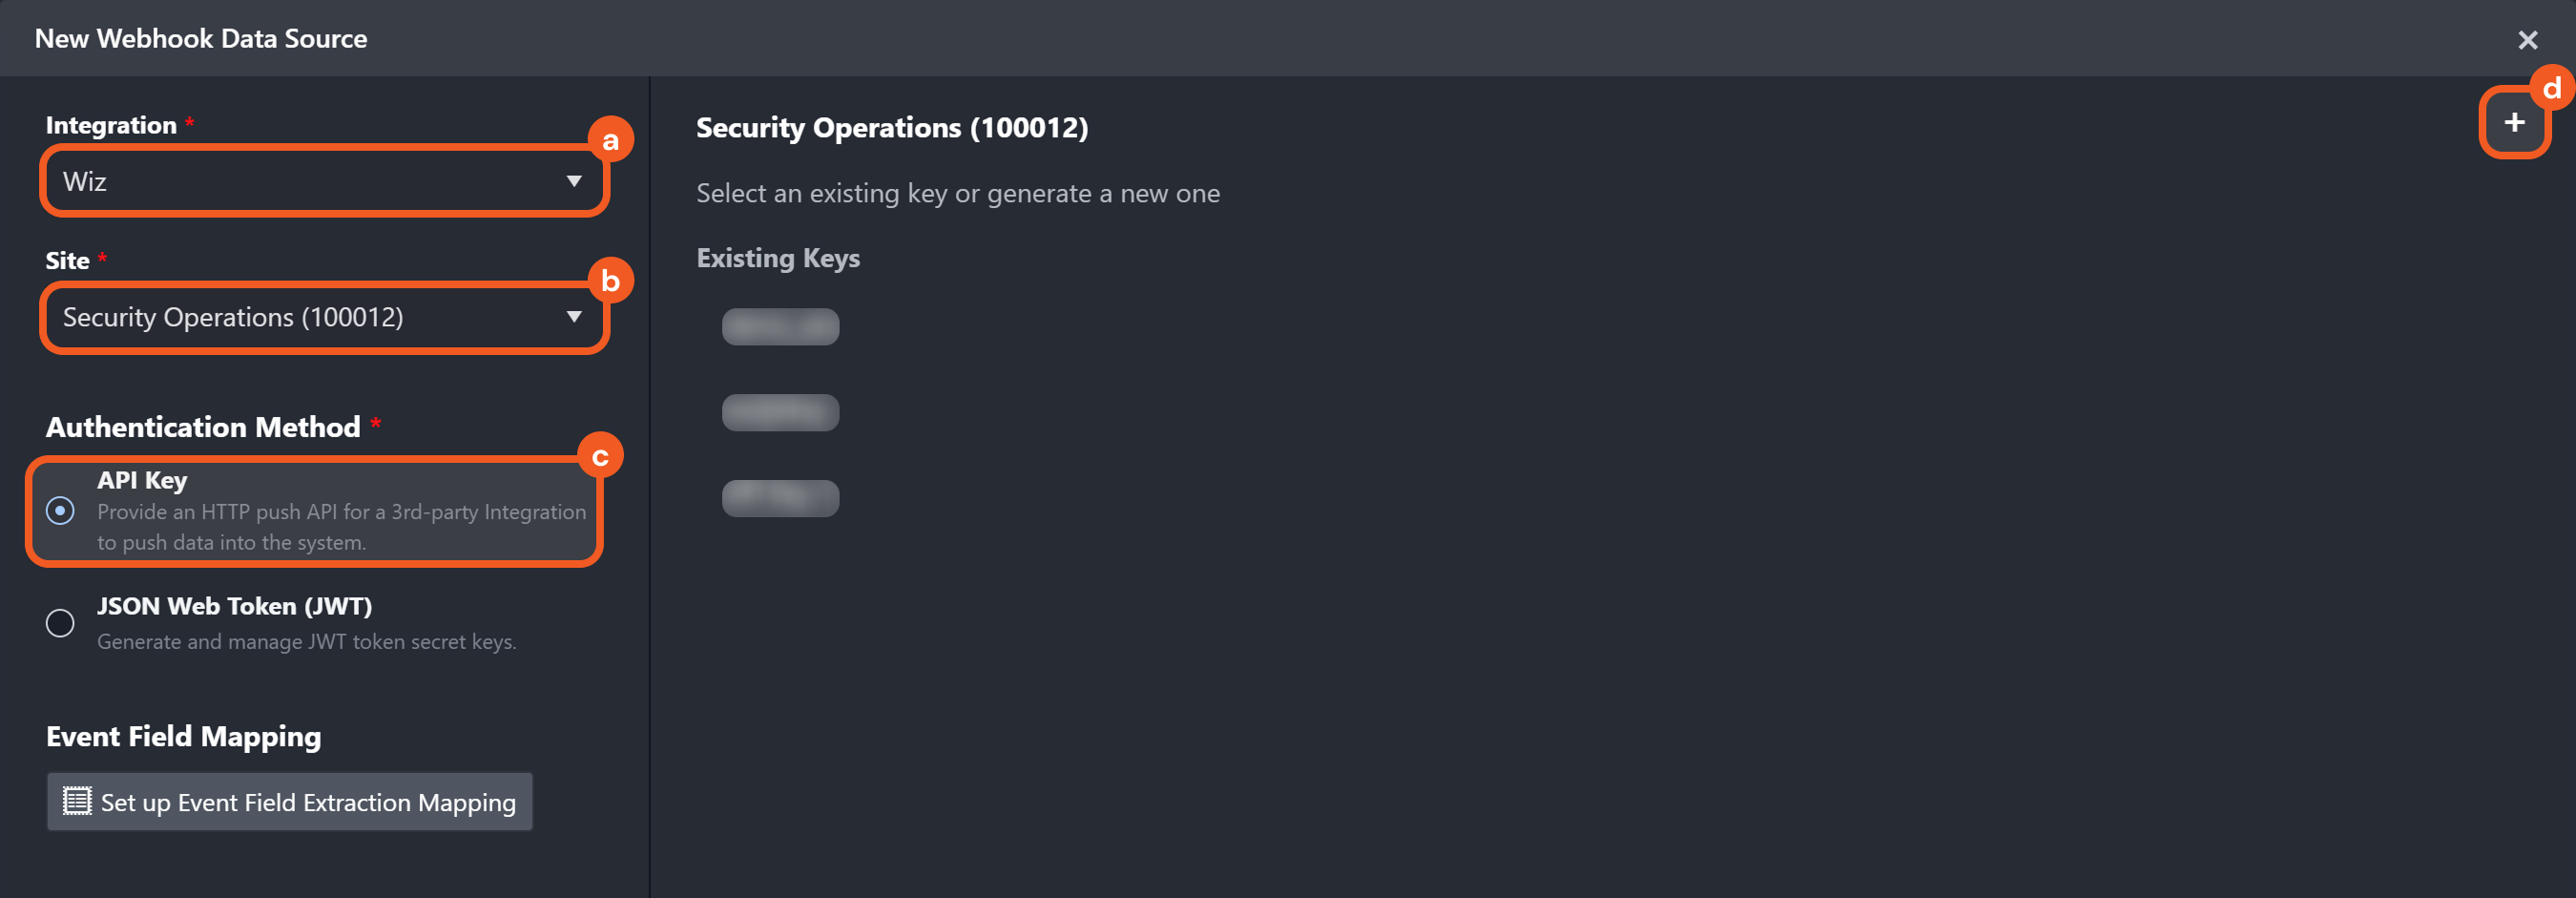Screen dimensions: 2576x898
Task: Click the dropdown arrow icon on the Integration field
Action: click(x=573, y=181)
